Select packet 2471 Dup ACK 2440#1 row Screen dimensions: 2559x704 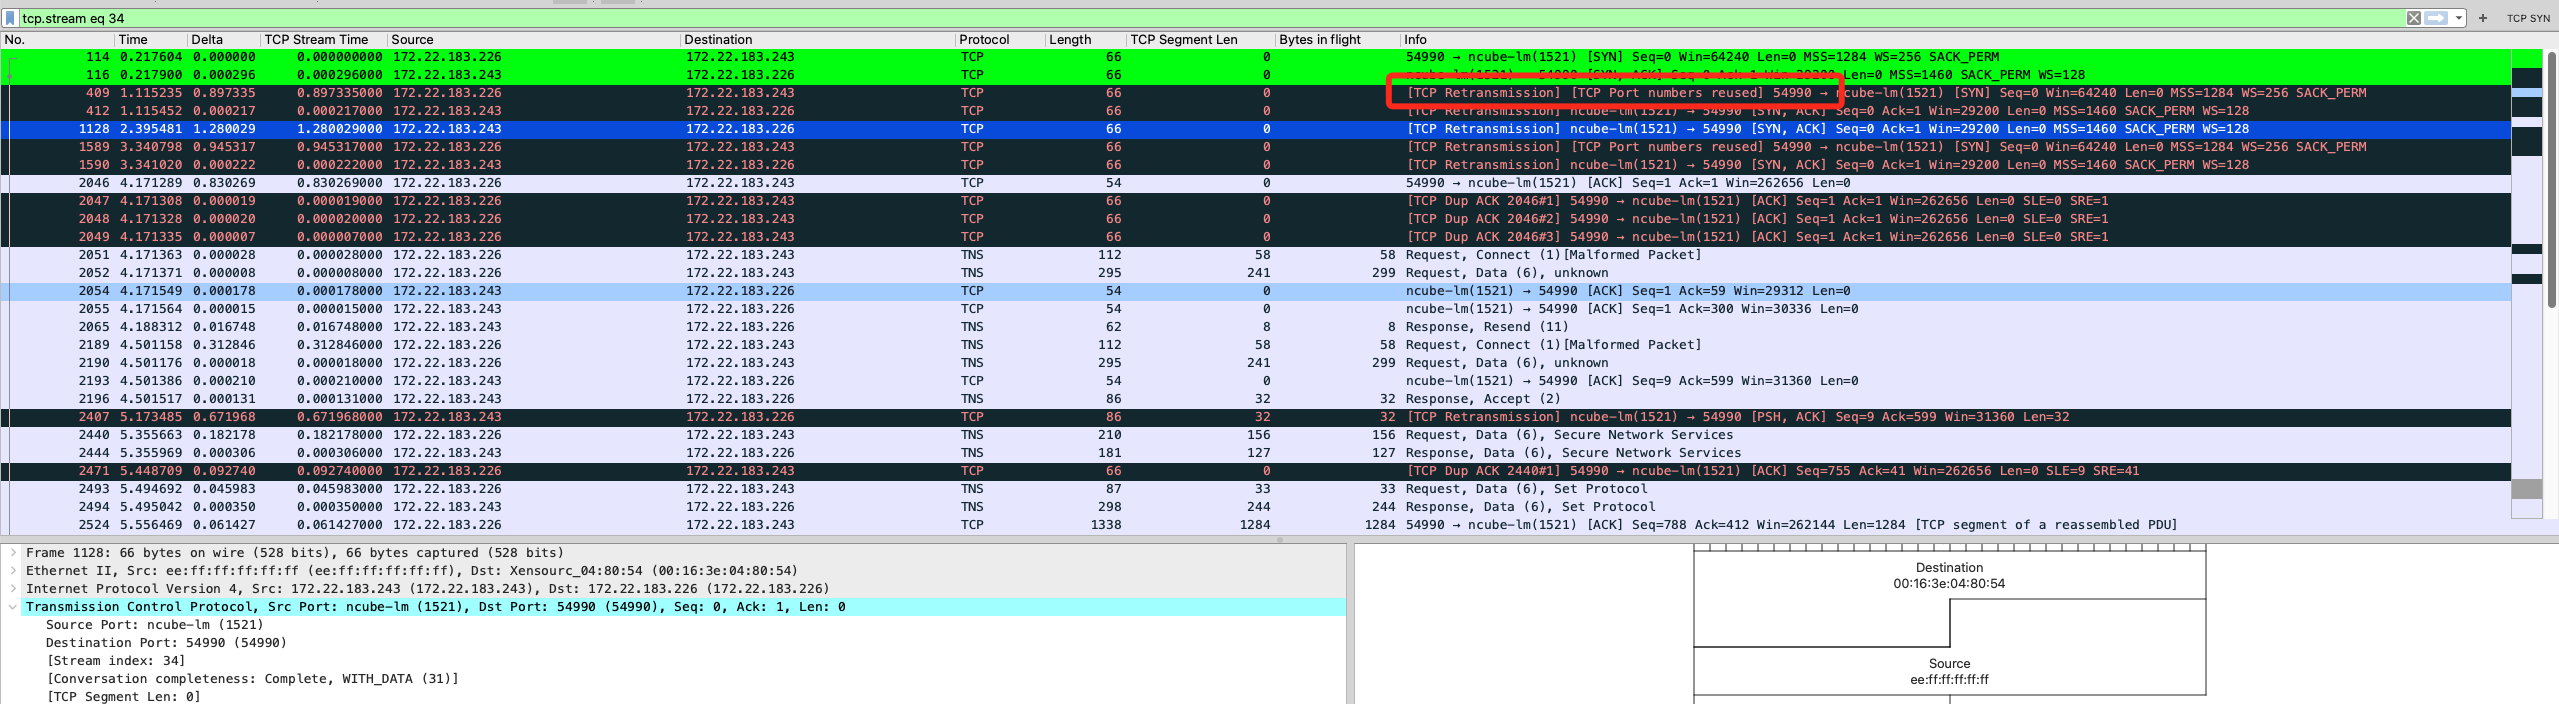click(1255, 471)
